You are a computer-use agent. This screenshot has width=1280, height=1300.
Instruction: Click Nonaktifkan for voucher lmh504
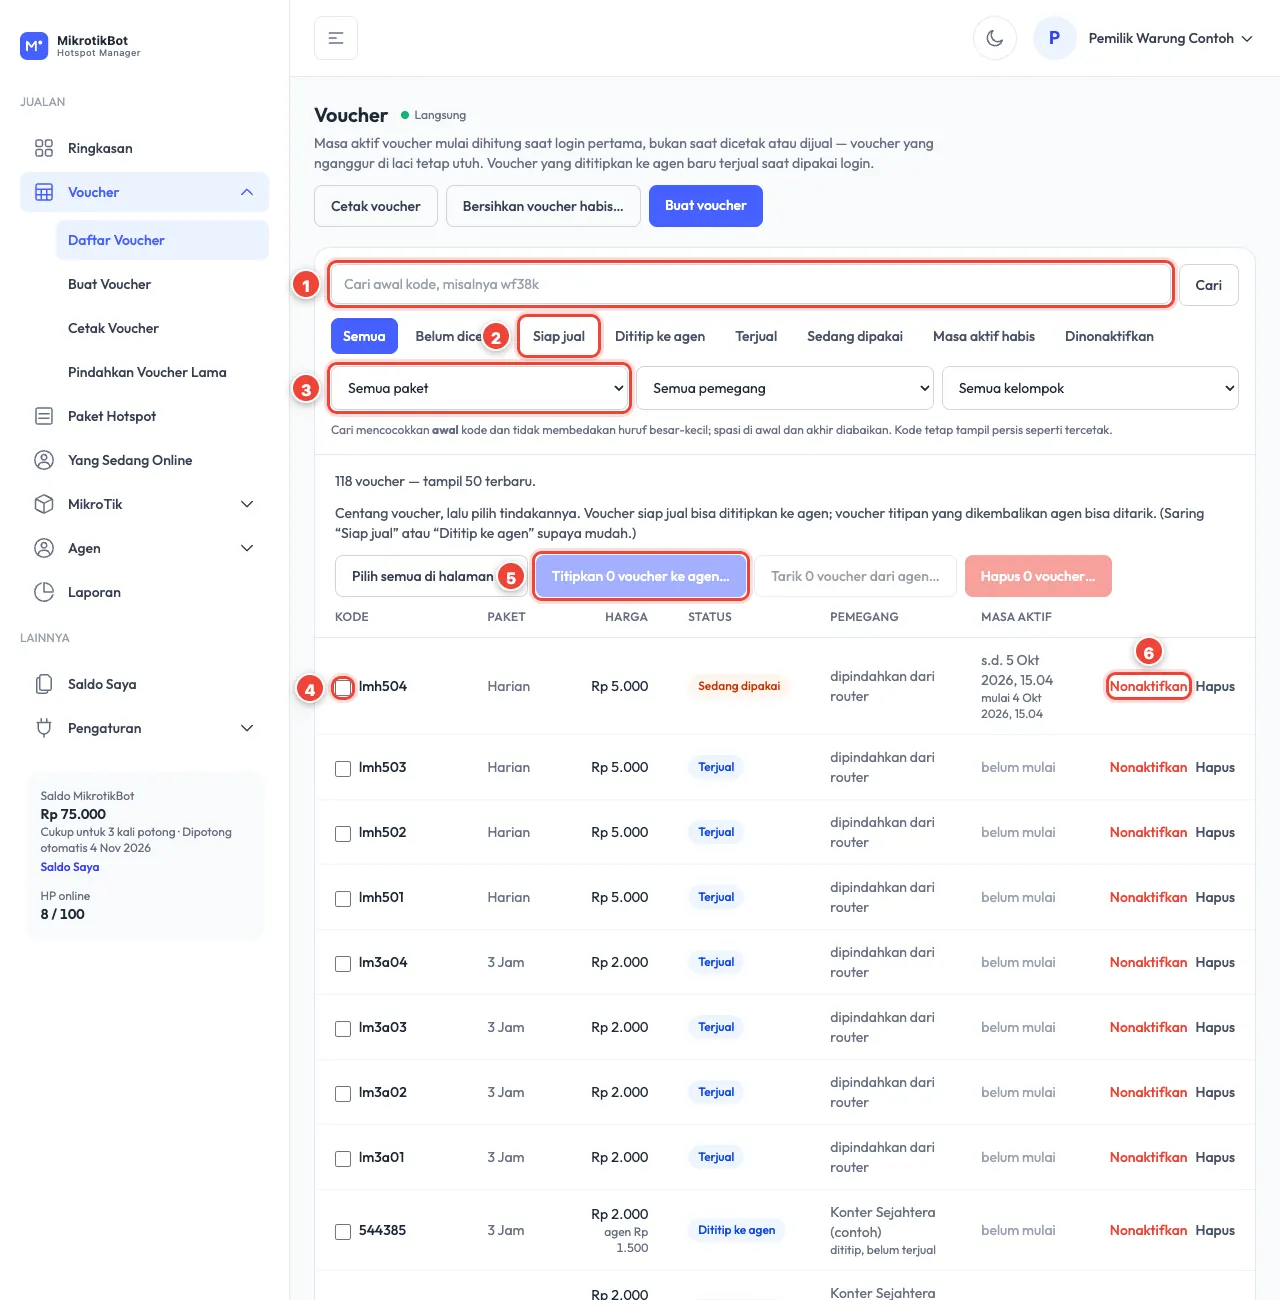[x=1148, y=686]
